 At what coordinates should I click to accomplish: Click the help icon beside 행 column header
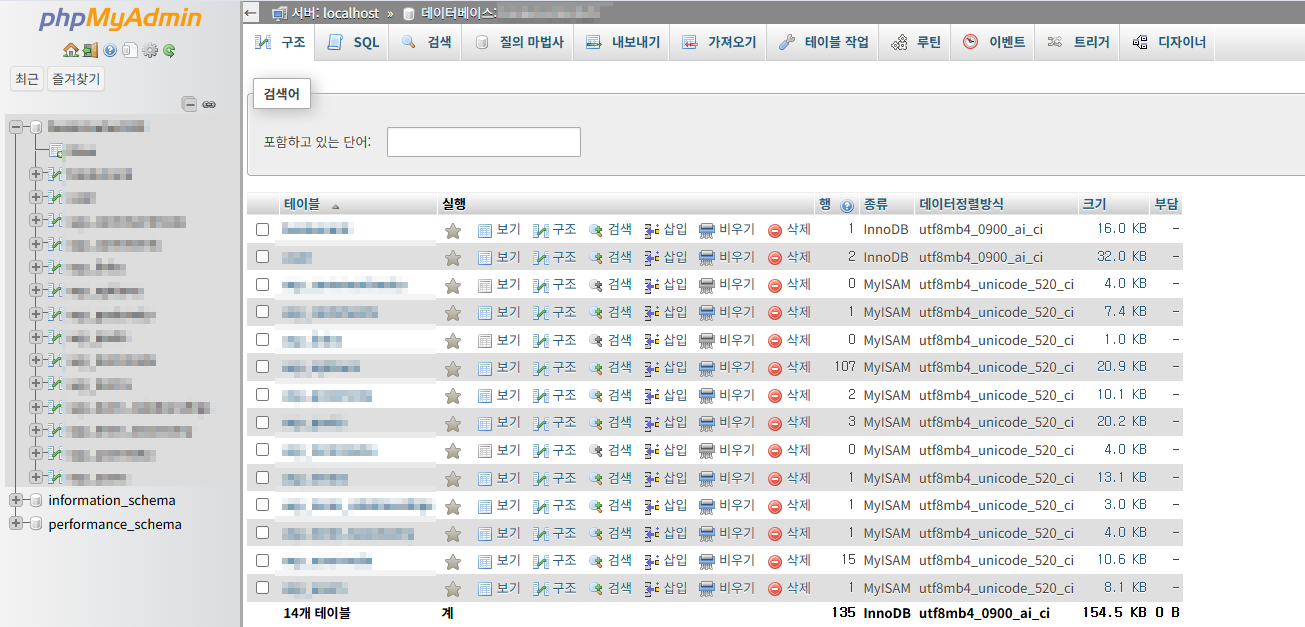click(x=847, y=205)
